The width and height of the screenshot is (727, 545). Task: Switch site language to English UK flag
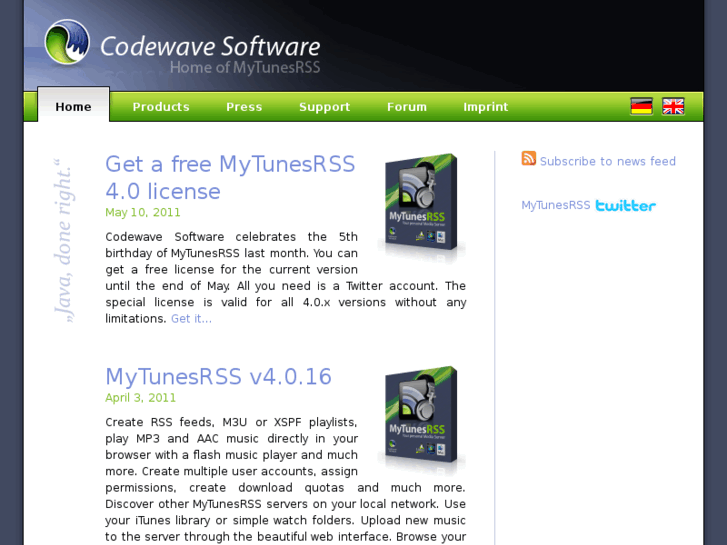(x=673, y=106)
